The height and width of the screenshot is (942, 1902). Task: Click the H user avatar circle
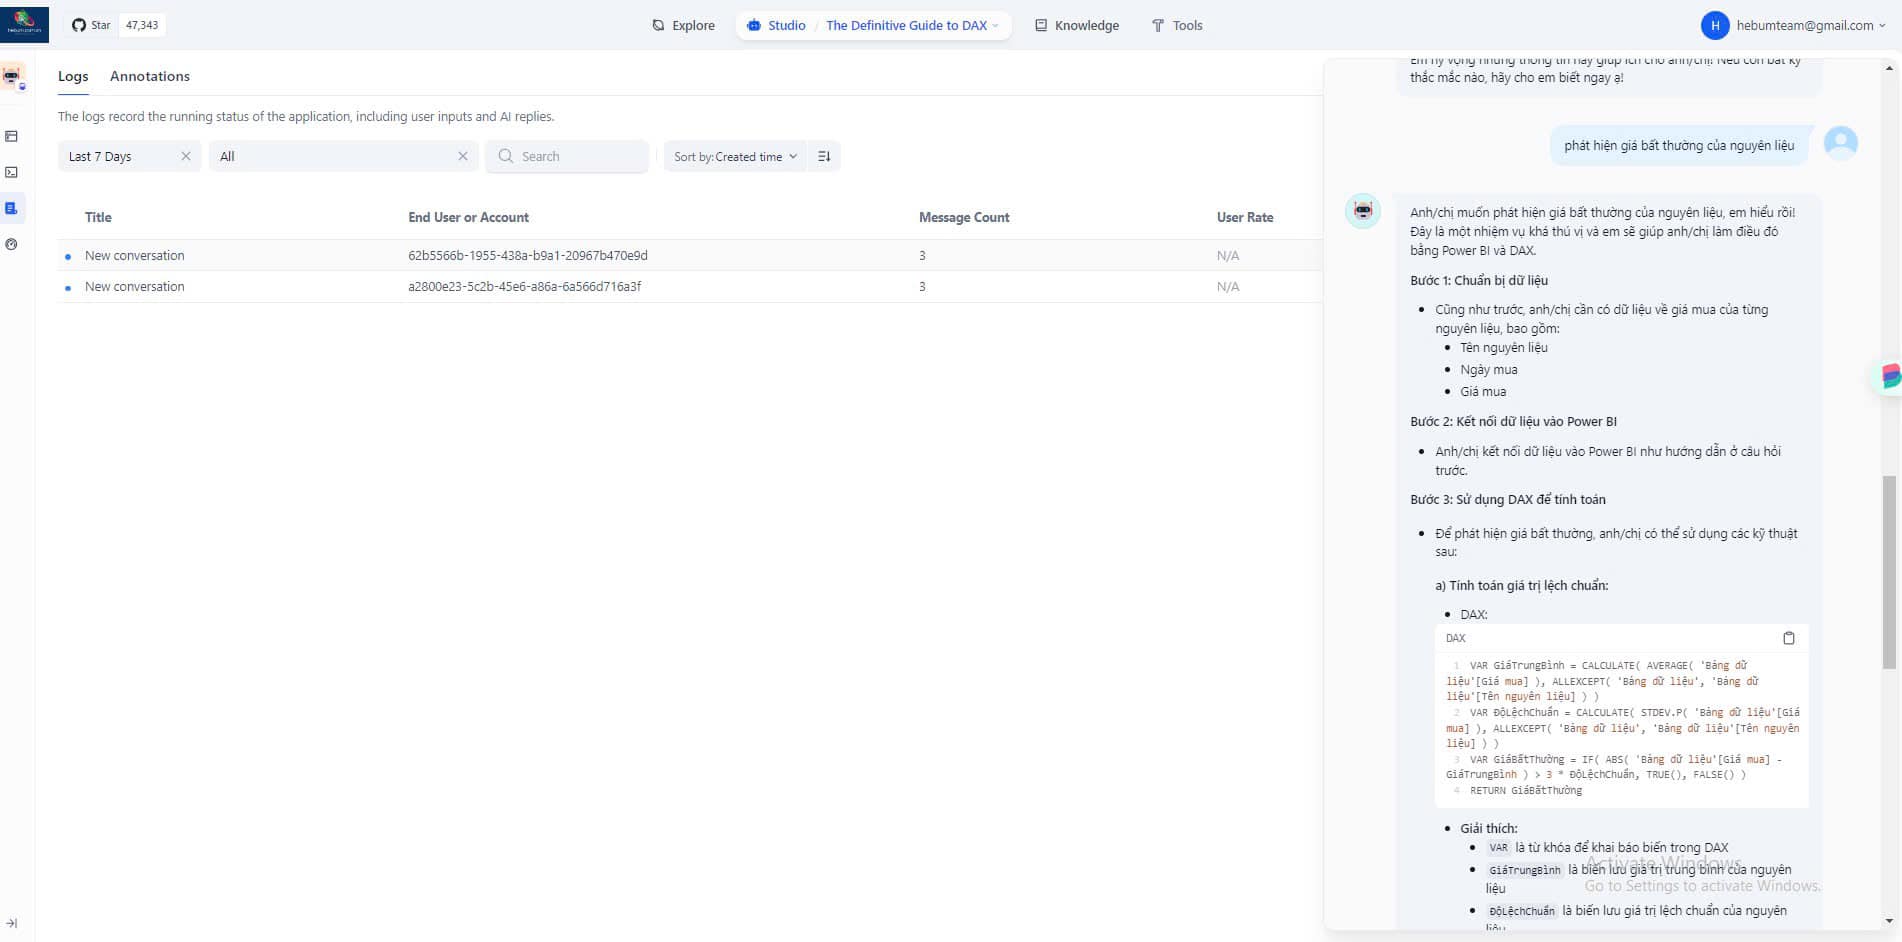(1715, 25)
